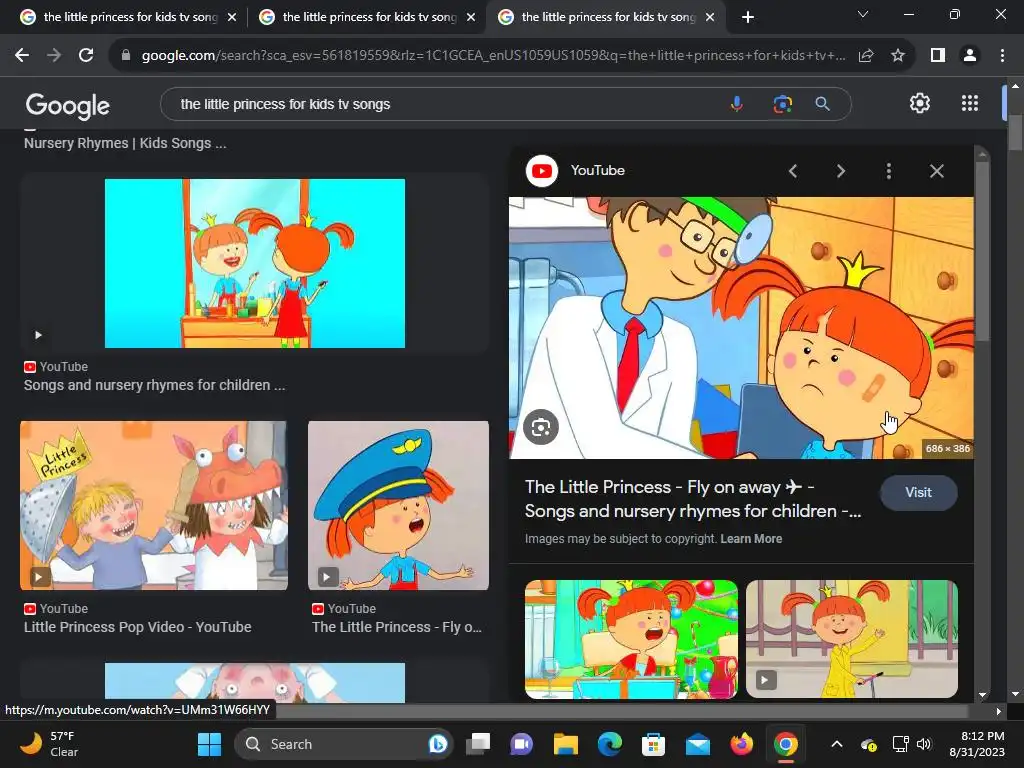Open Songs and nursery rhymes for children link

pyautogui.click(x=154, y=385)
